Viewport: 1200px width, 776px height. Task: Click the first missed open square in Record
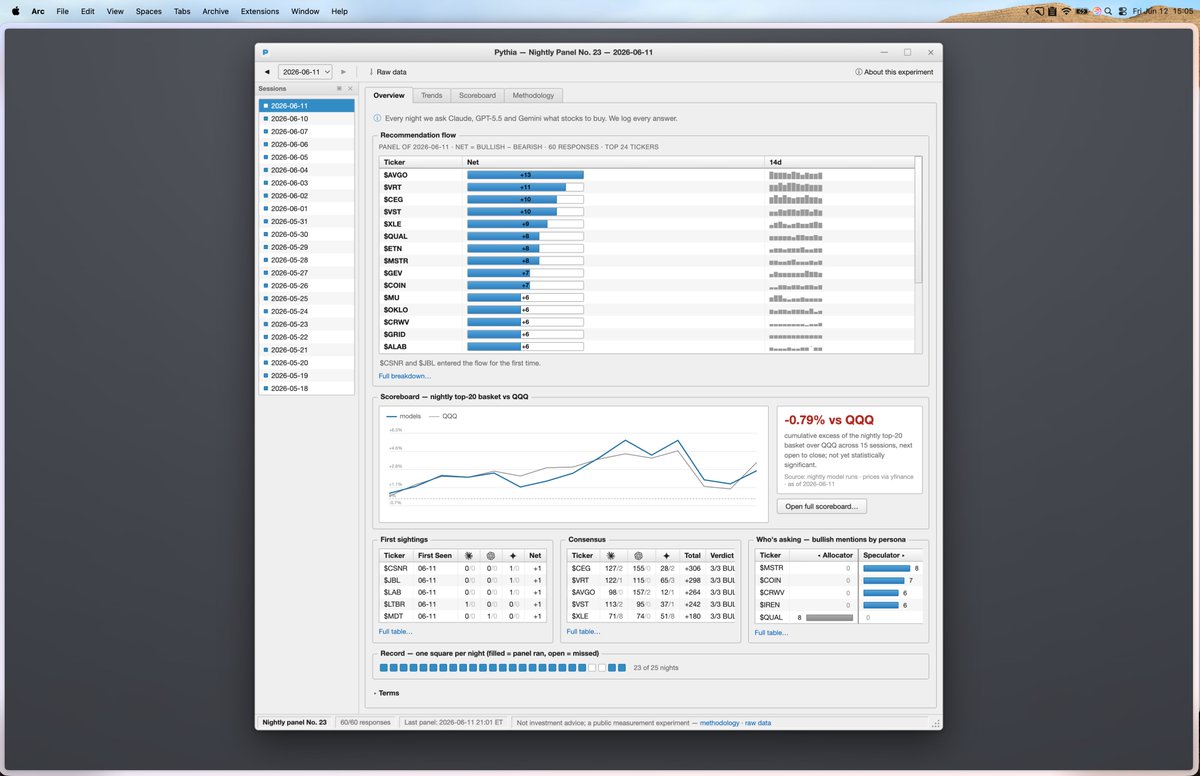592,667
